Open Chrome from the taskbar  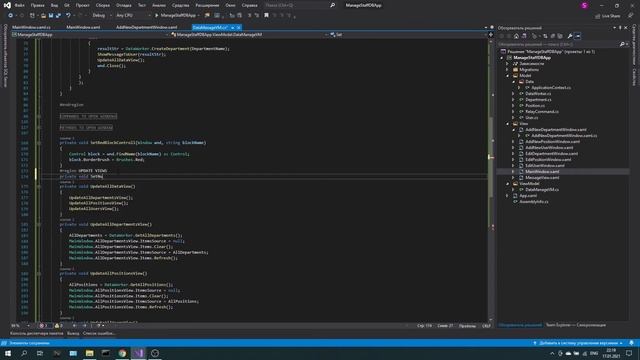(x=122, y=353)
